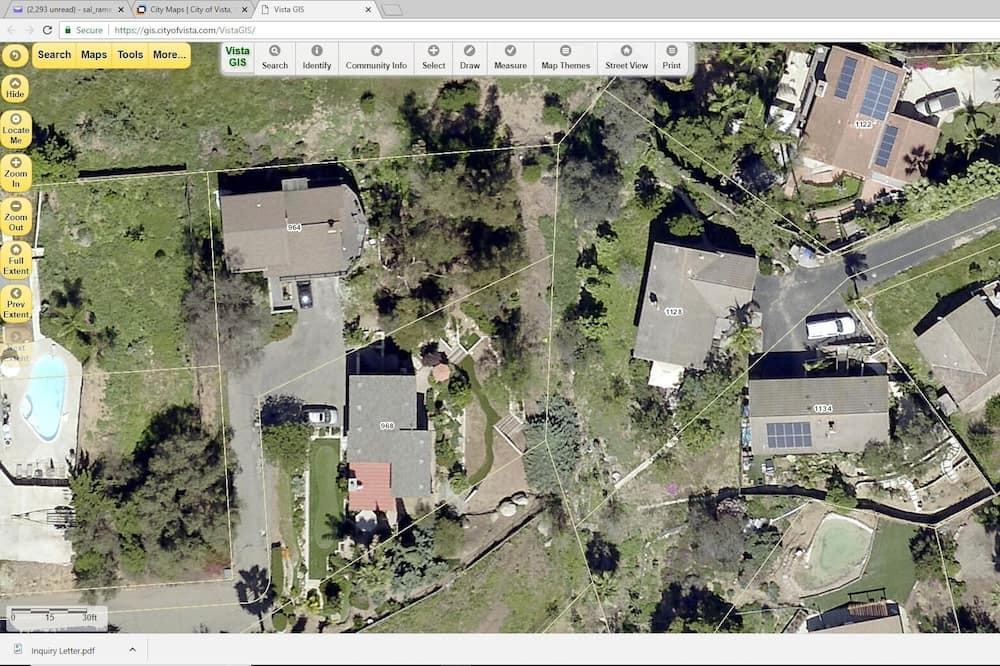Hide the side panel with Hide button
The width and height of the screenshot is (1000, 666).
click(15, 89)
